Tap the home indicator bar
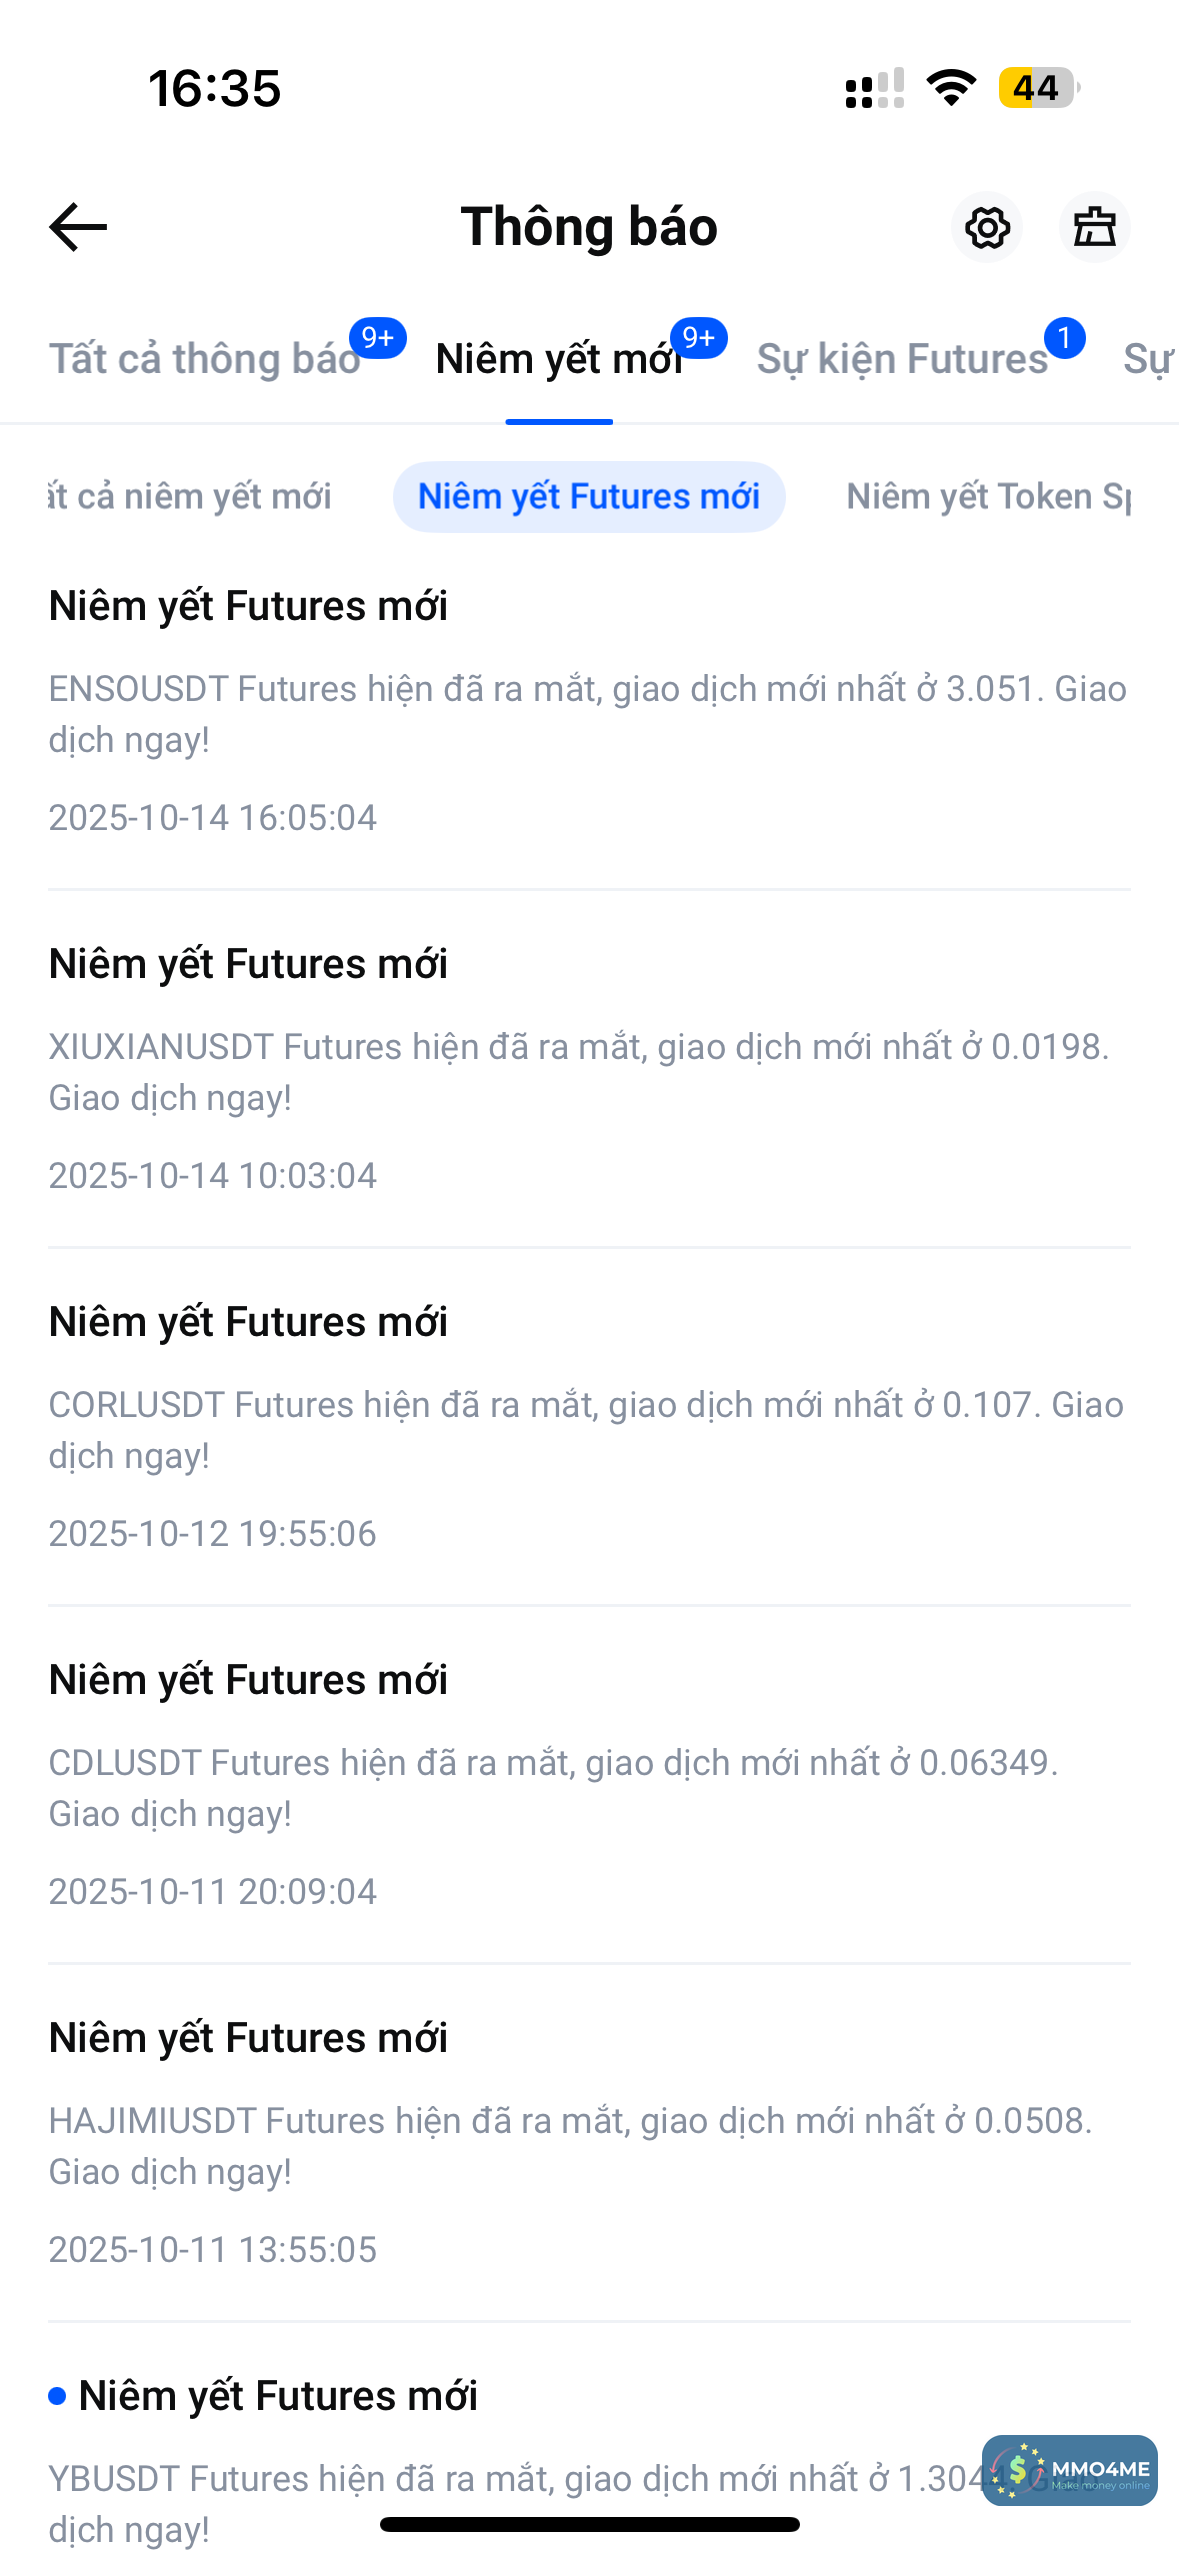The height and width of the screenshot is (2556, 1179). point(589,2524)
